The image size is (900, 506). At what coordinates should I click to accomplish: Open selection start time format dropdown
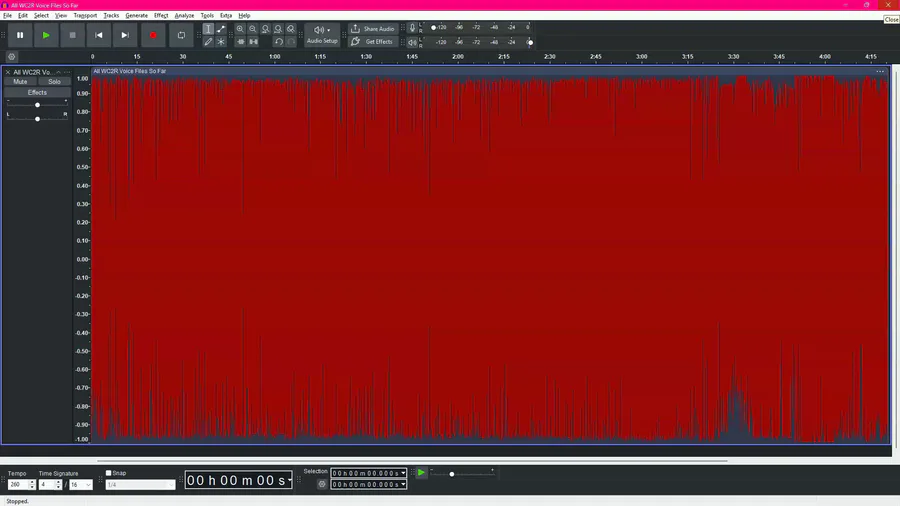coord(403,473)
